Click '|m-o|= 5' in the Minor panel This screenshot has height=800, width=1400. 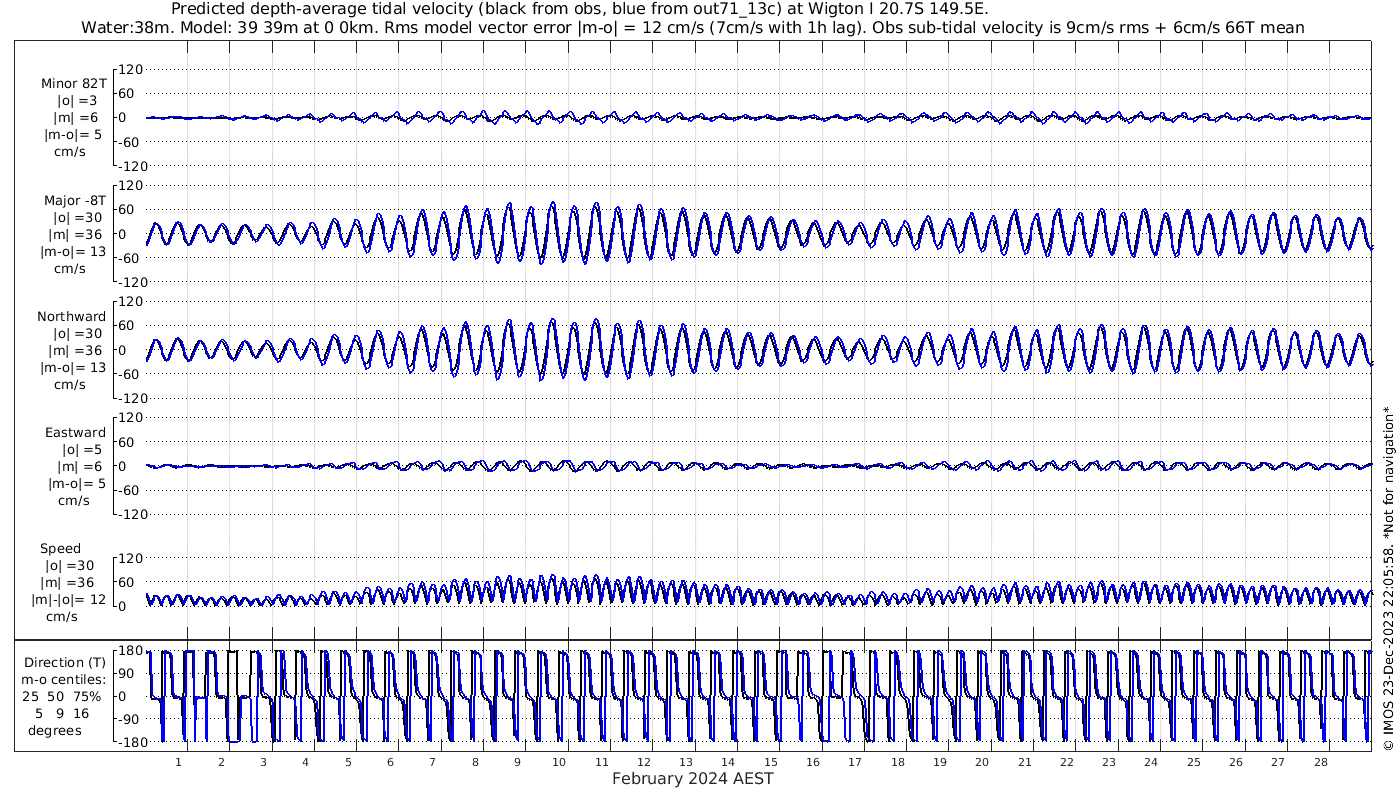tap(72, 135)
